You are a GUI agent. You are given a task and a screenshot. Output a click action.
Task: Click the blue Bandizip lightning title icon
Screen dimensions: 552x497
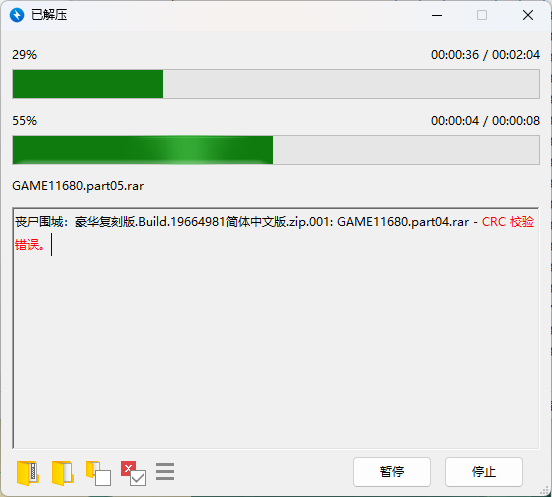(x=17, y=15)
